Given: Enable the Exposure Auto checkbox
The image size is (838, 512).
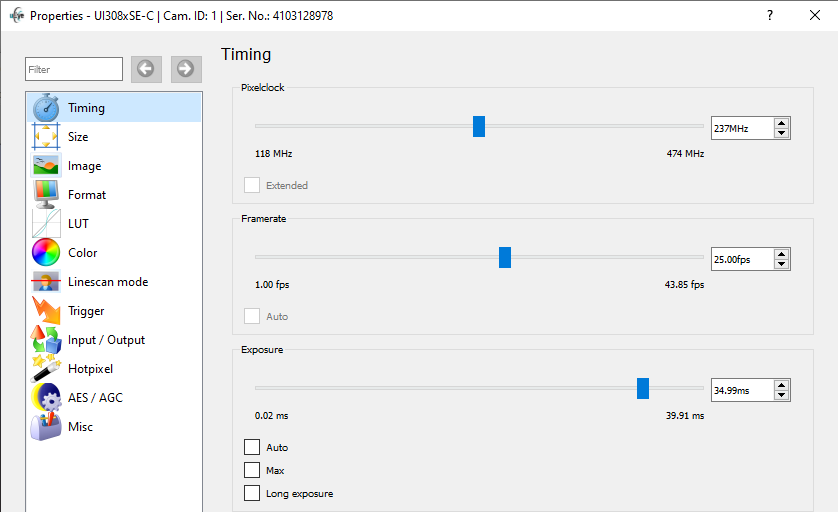Looking at the screenshot, I should [x=252, y=447].
